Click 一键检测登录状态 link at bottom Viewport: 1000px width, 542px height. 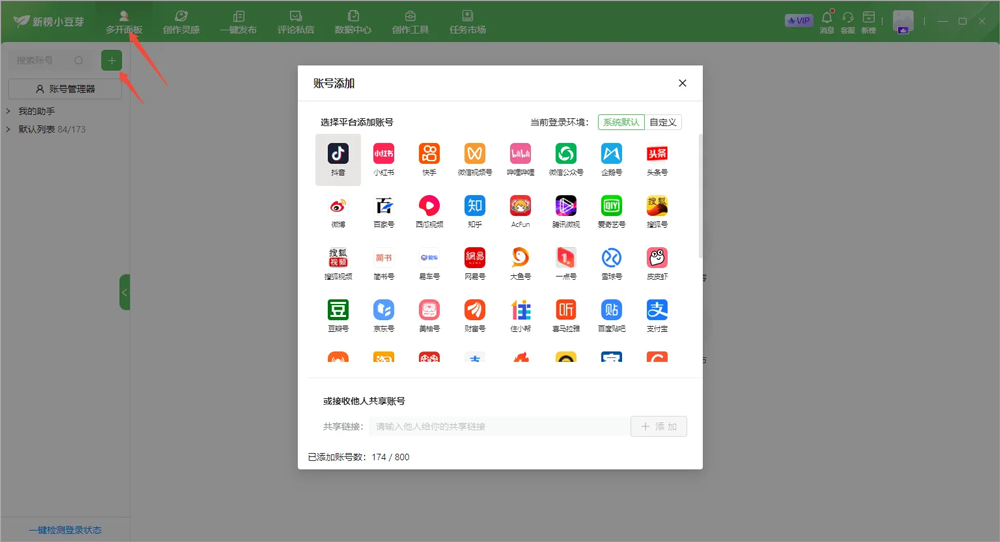coord(65,530)
